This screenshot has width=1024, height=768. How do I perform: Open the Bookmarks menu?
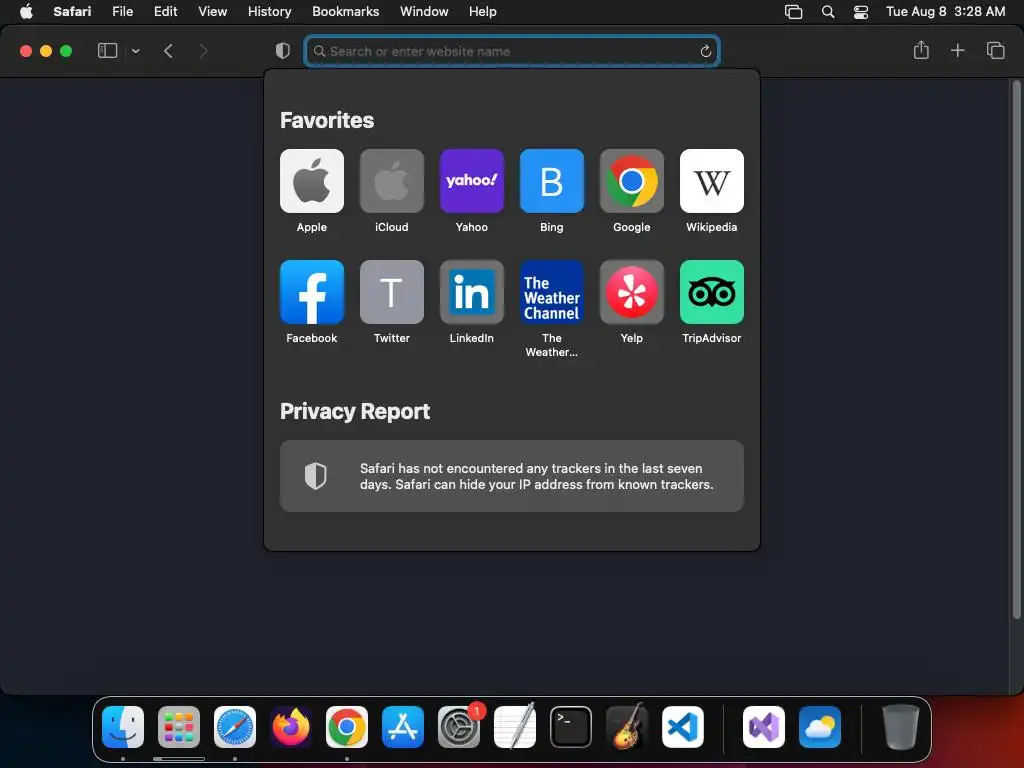(x=345, y=12)
